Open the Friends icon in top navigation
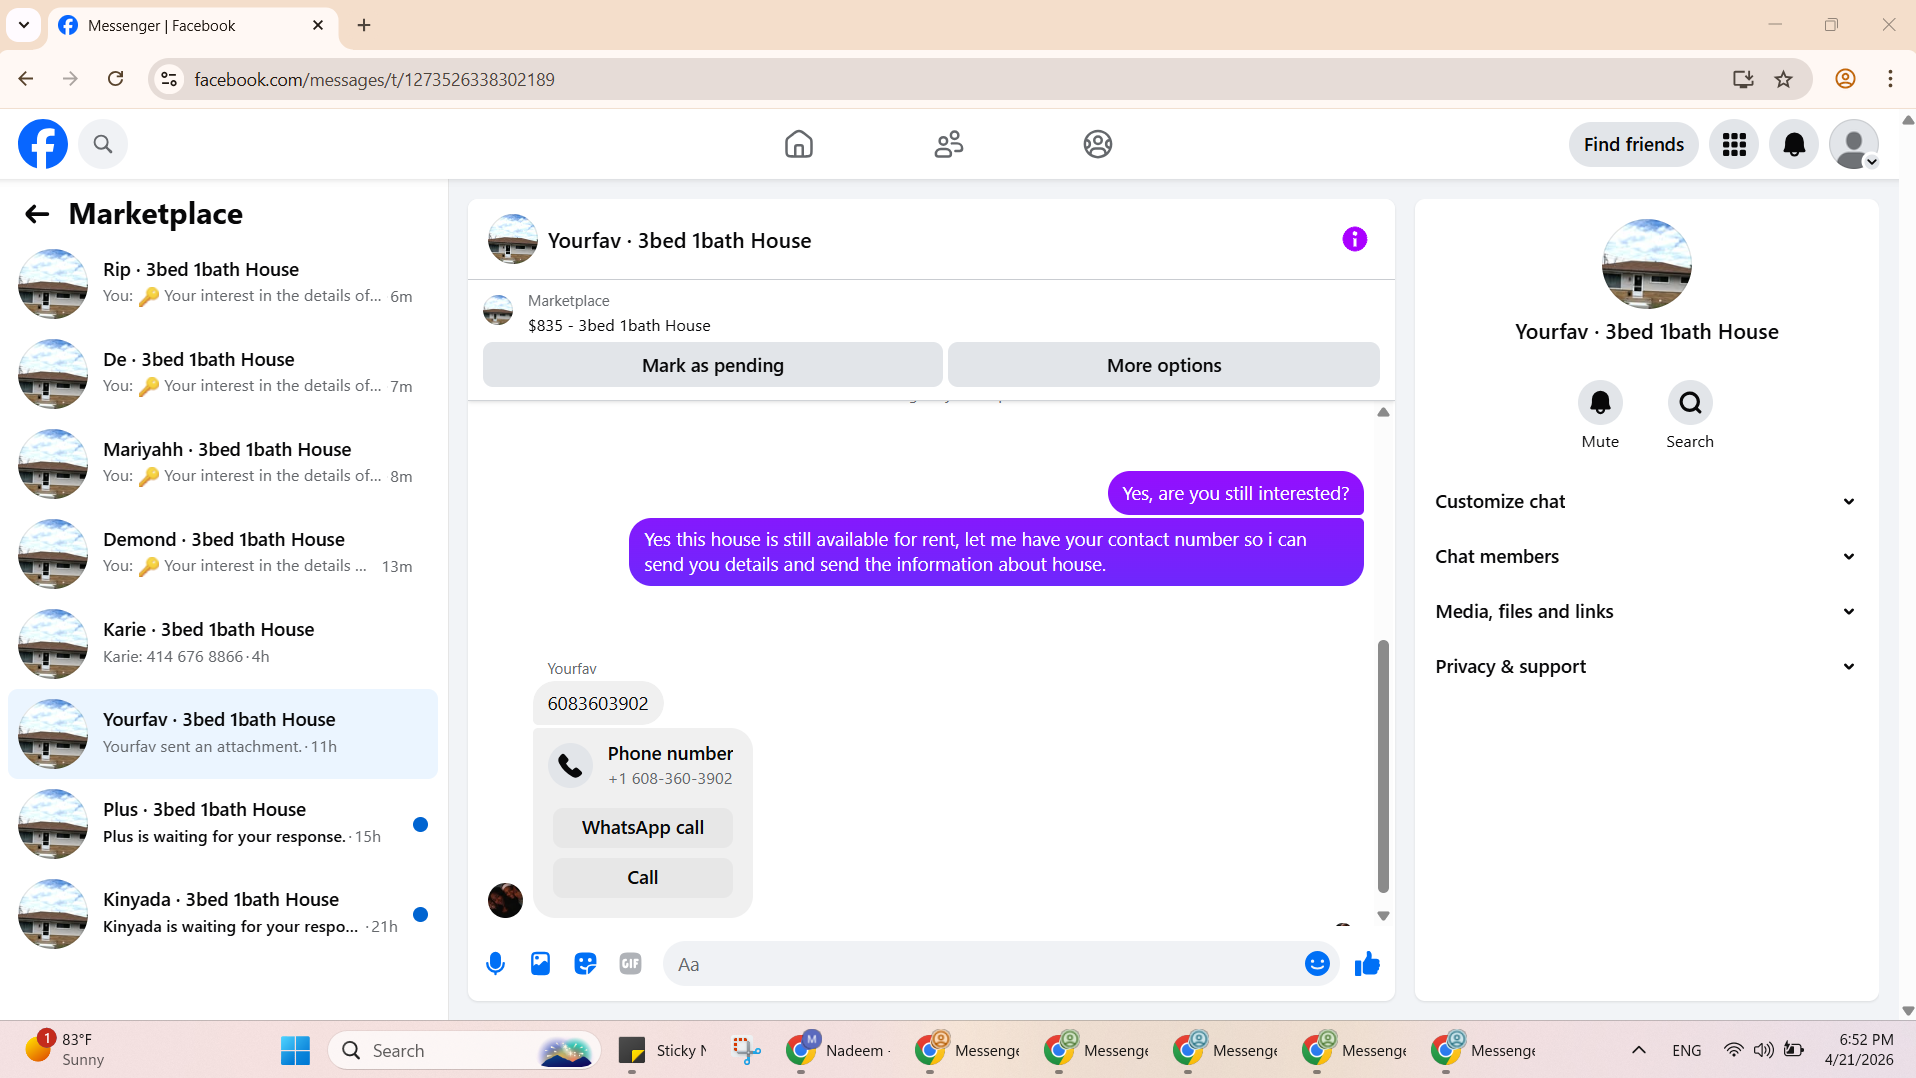1916x1078 pixels. 948,144
